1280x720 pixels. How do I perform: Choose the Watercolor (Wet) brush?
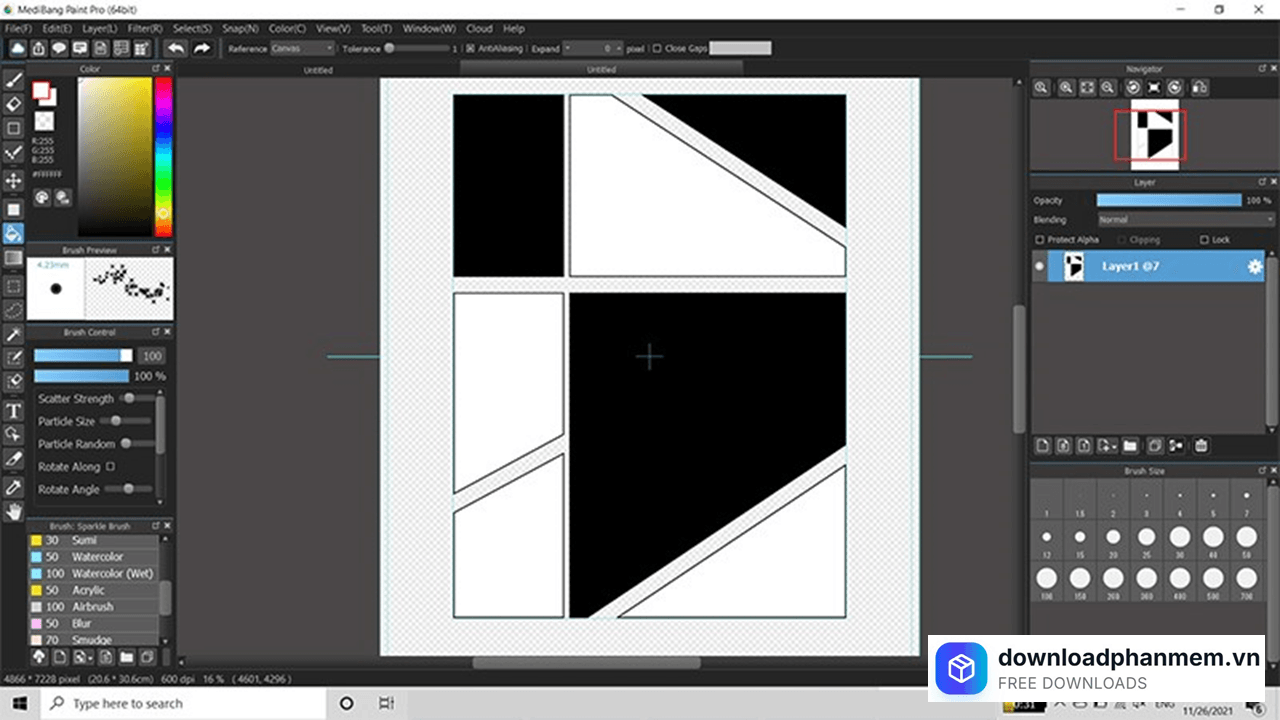[x=112, y=573]
